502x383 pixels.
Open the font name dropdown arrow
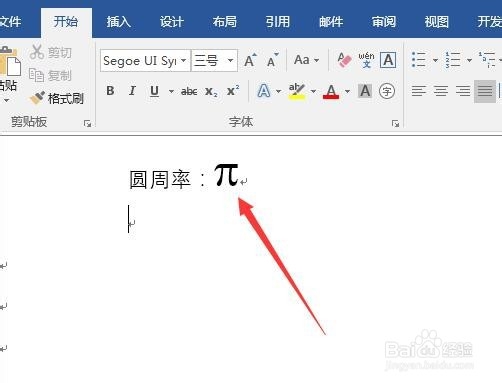point(183,61)
